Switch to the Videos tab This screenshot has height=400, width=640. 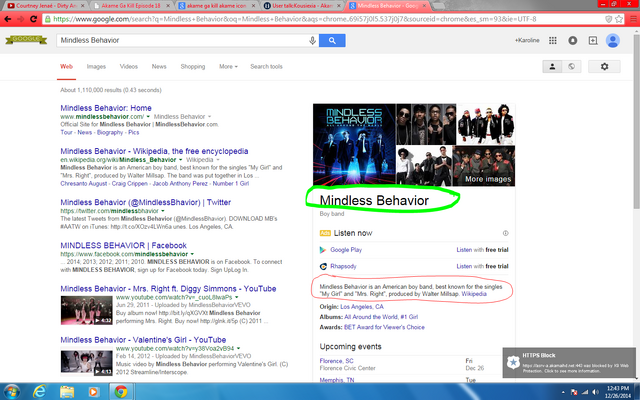[x=129, y=67]
